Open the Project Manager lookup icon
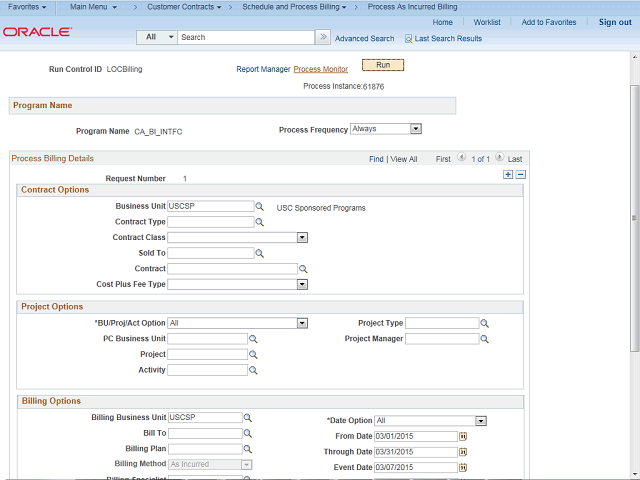 (x=485, y=339)
